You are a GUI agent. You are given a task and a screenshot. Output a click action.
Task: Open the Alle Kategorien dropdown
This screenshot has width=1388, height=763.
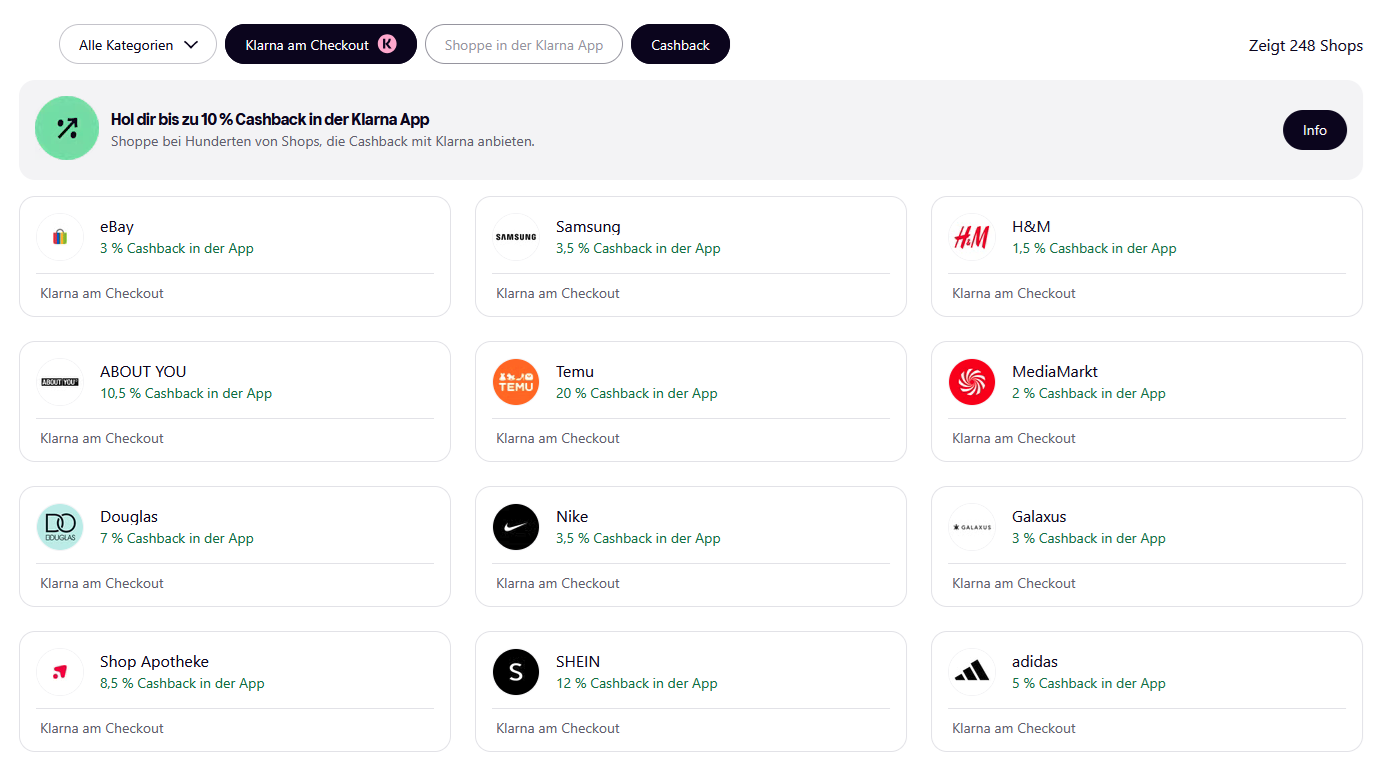pos(138,44)
